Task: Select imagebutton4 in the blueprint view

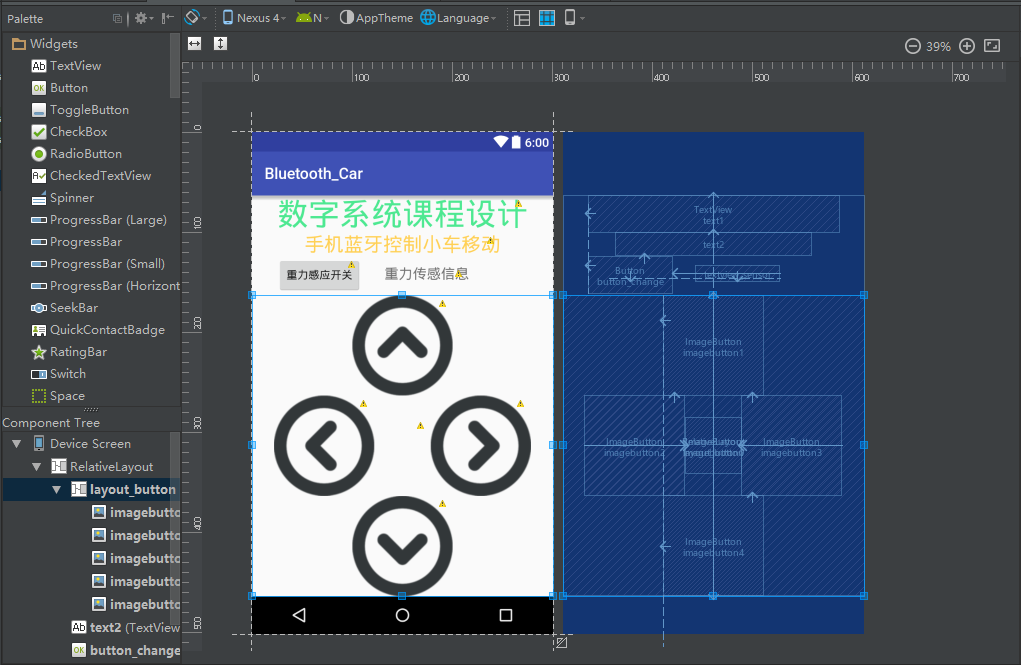Action: tap(713, 547)
